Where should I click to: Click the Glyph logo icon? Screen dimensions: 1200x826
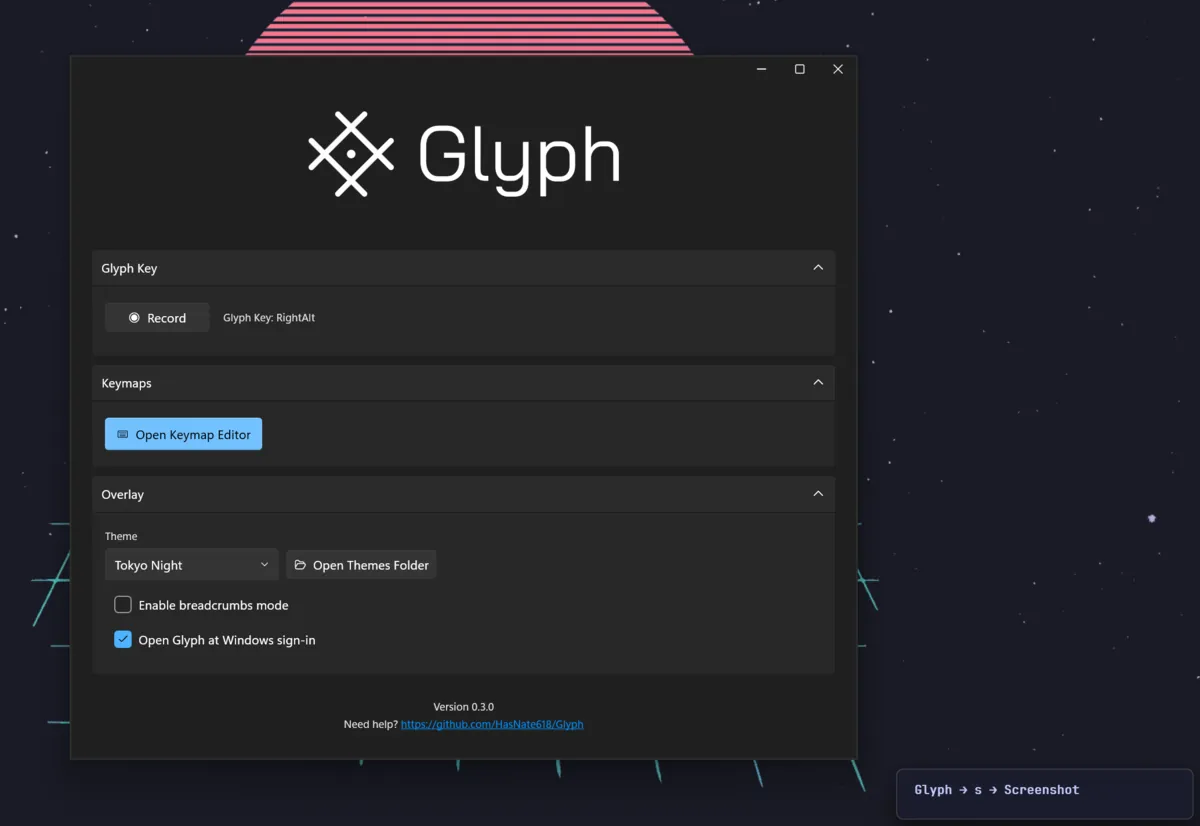coord(351,154)
